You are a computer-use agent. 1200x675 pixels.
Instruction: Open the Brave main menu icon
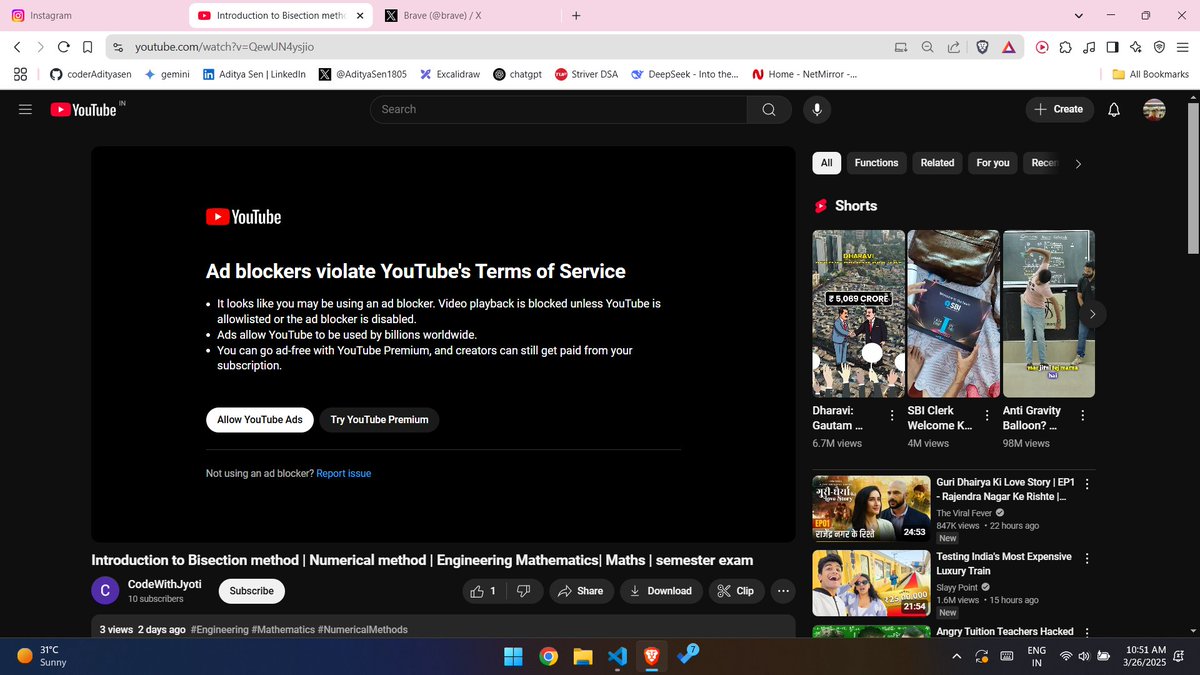[1183, 47]
